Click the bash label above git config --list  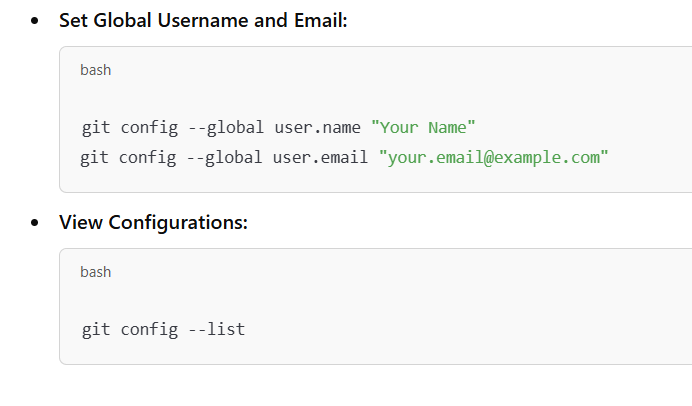pyautogui.click(x=95, y=272)
